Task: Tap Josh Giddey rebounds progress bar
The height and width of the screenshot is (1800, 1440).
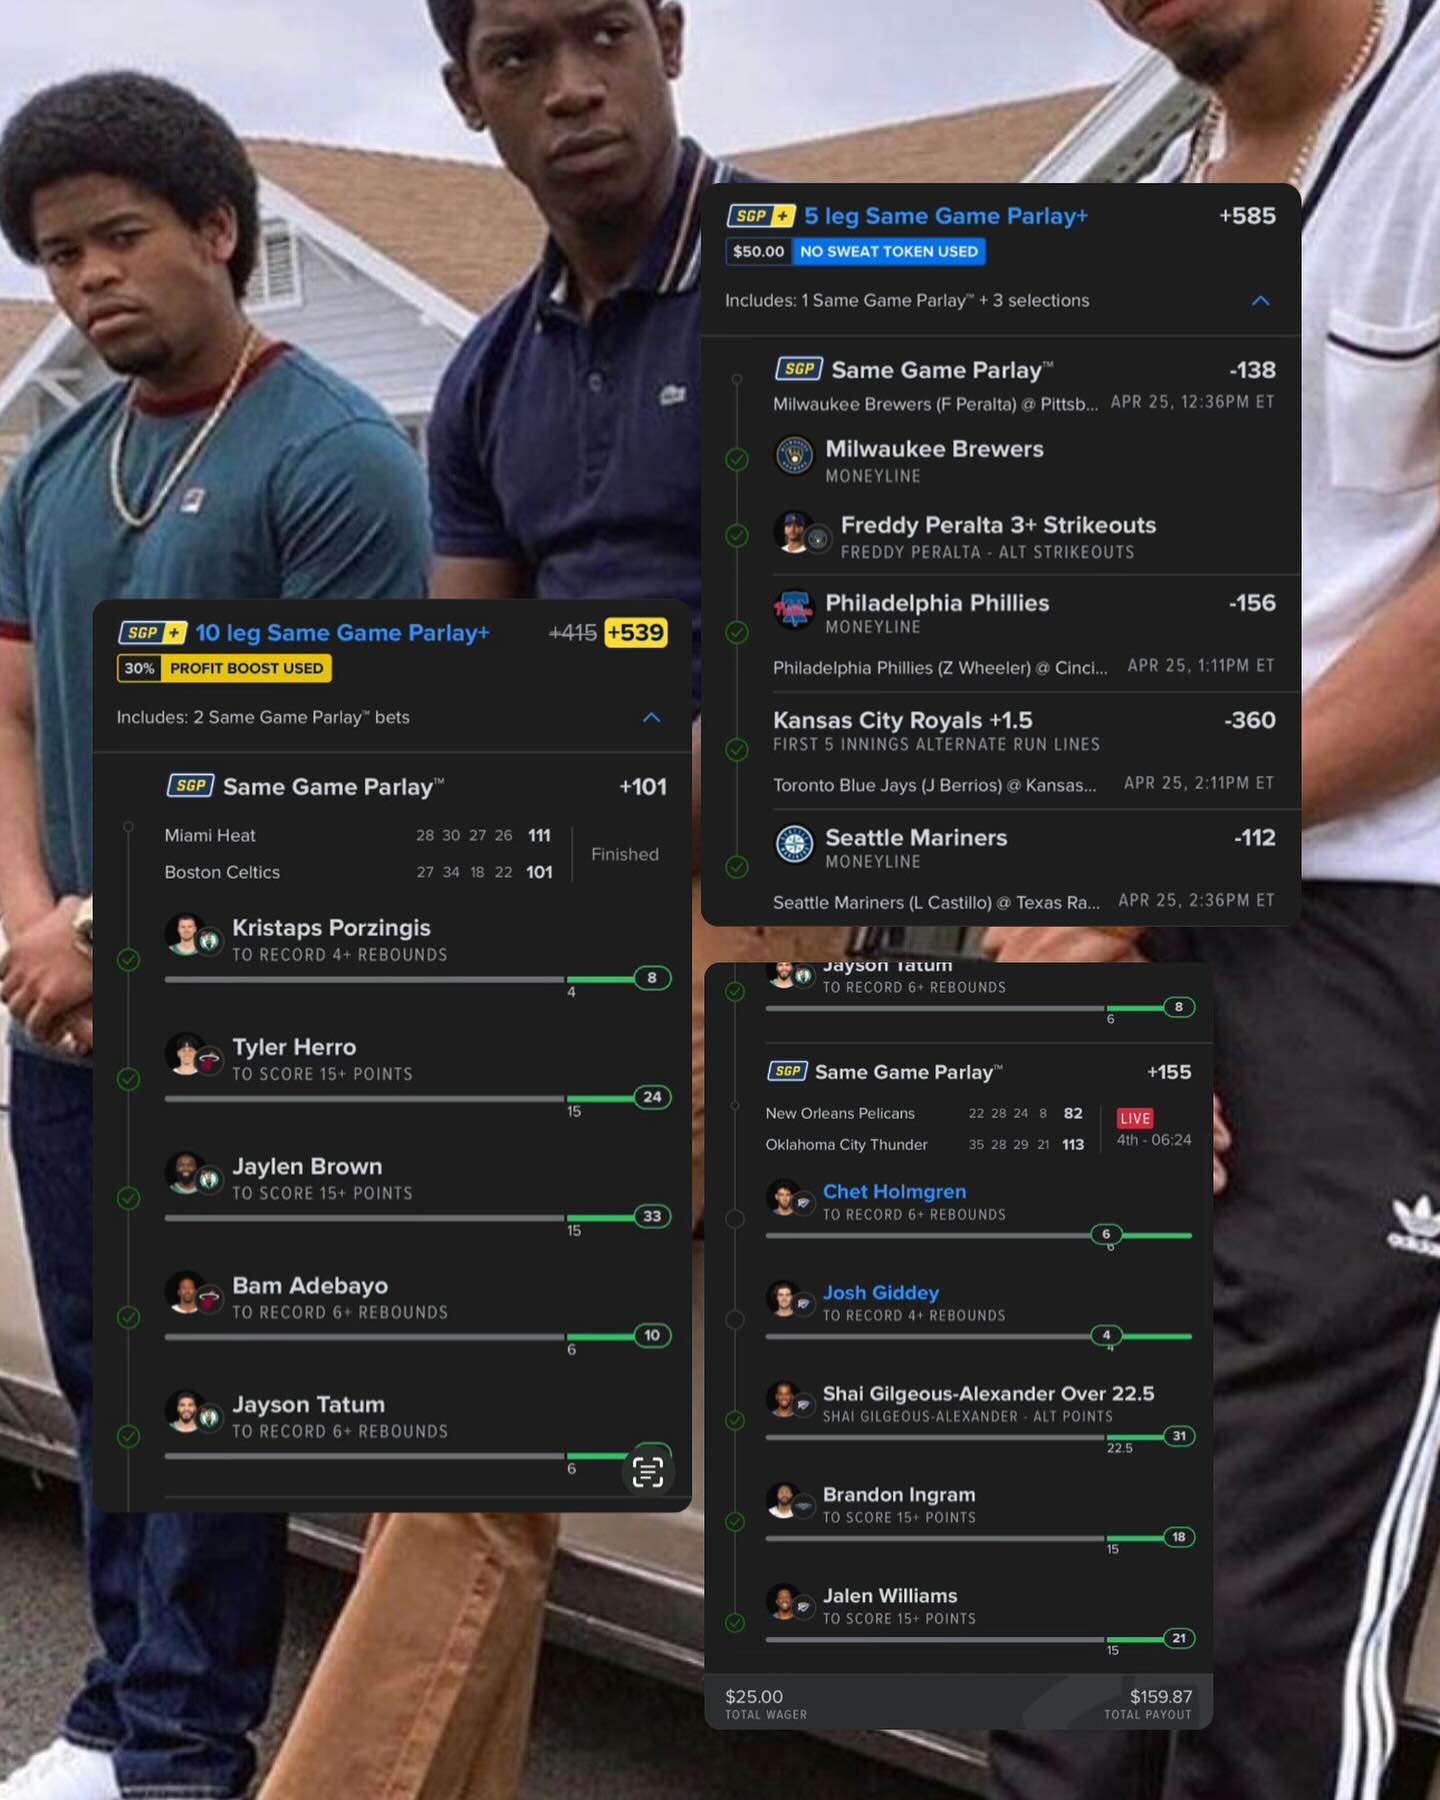Action: click(x=979, y=1336)
